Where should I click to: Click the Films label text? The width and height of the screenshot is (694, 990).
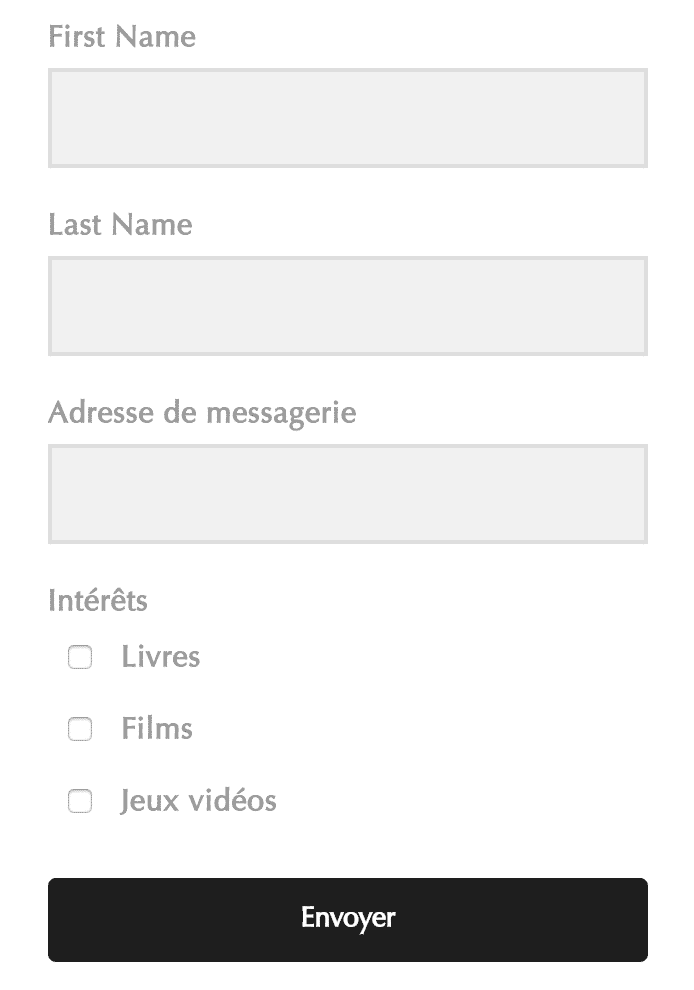pos(157,729)
